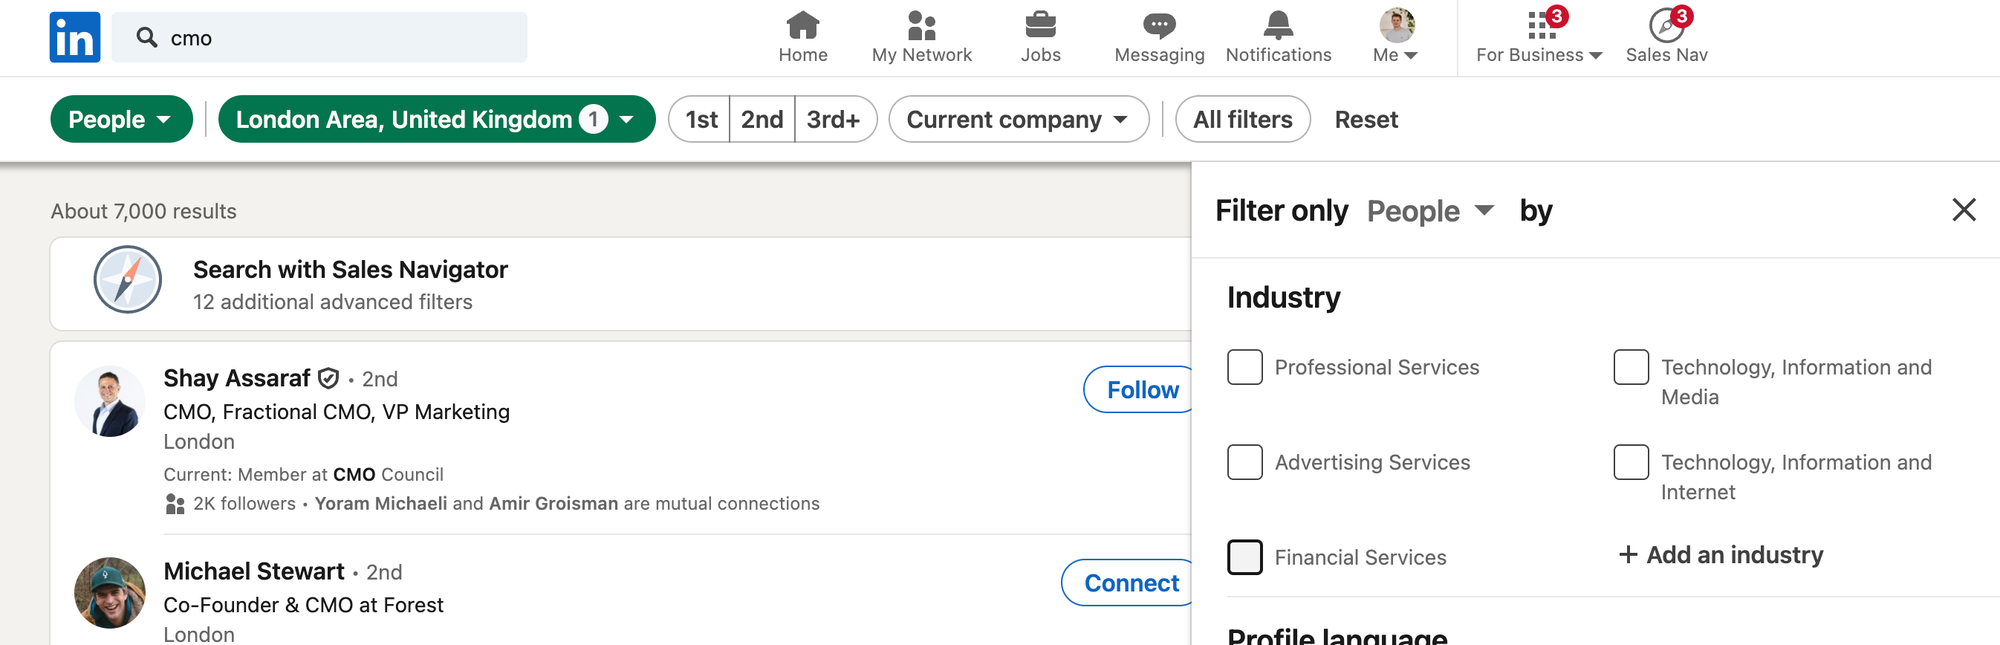The image size is (2000, 645).
Task: Expand London Area location filter dropdown
Action: (436, 119)
